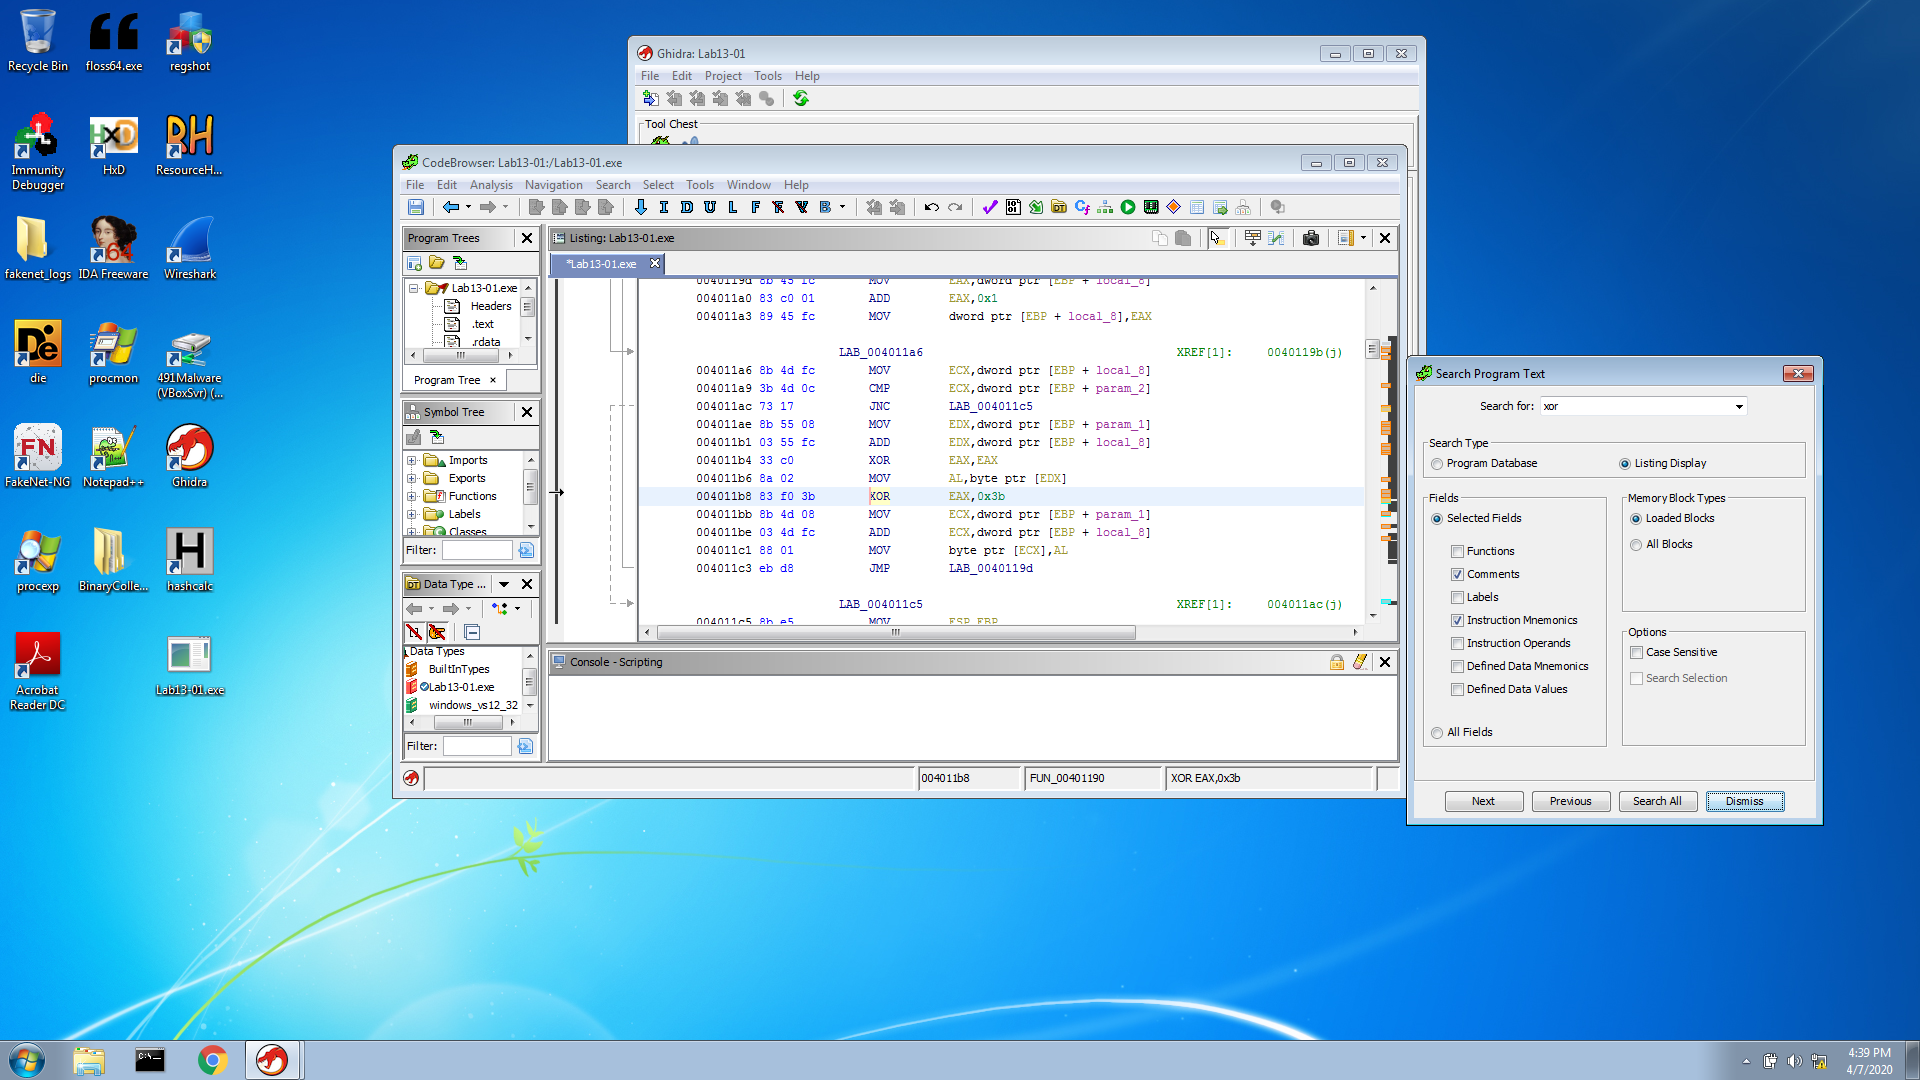Expand the Exports node in Symbol Tree
The width and height of the screenshot is (1920, 1080).
411,479
